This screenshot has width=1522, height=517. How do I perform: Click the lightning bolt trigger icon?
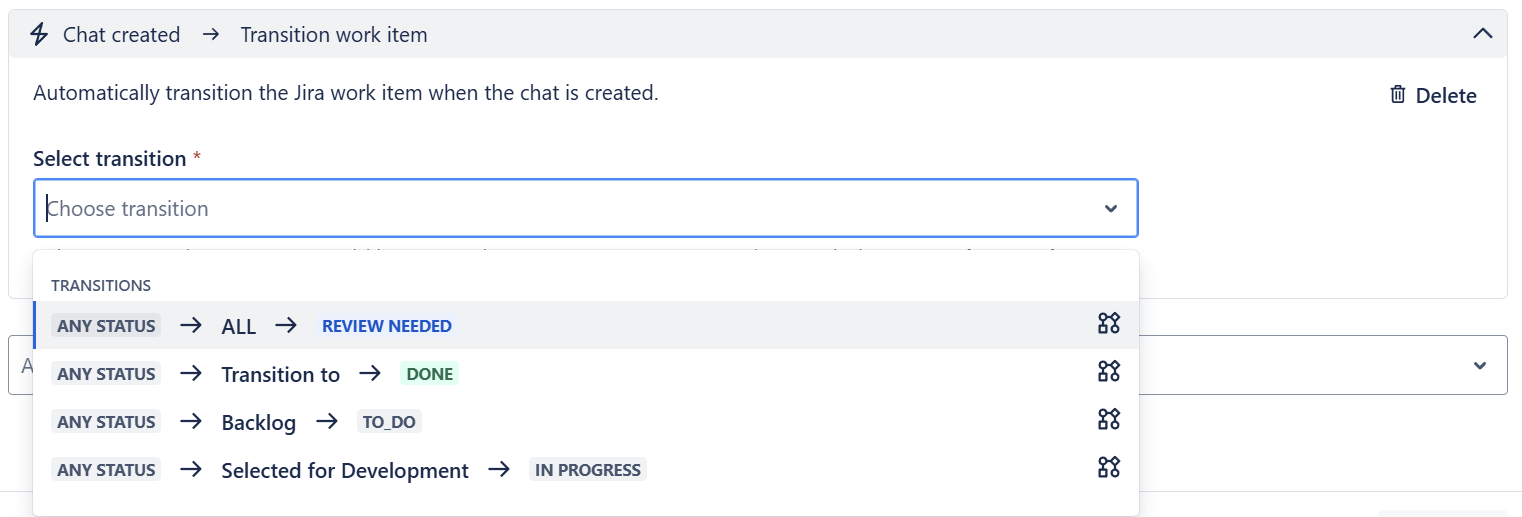tap(39, 35)
